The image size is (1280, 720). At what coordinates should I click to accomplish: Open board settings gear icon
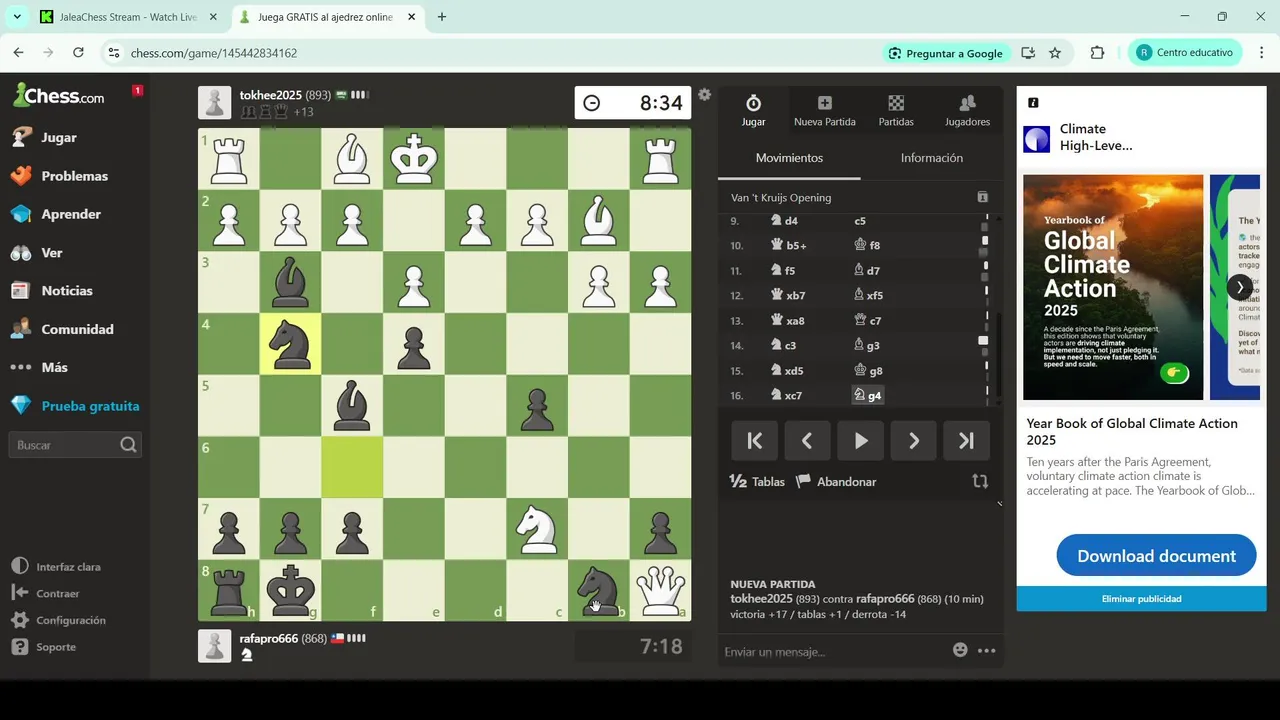tap(704, 95)
